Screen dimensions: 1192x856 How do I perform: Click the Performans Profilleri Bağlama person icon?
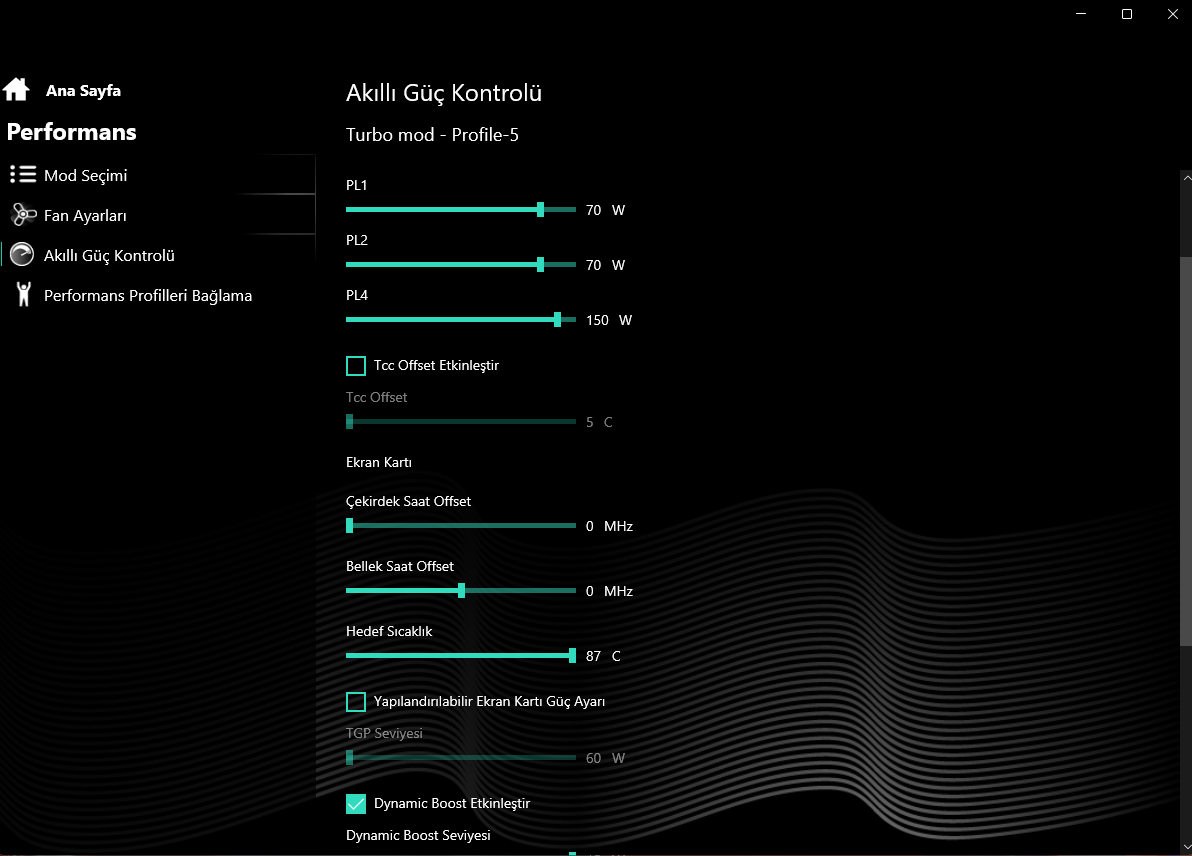click(23, 295)
